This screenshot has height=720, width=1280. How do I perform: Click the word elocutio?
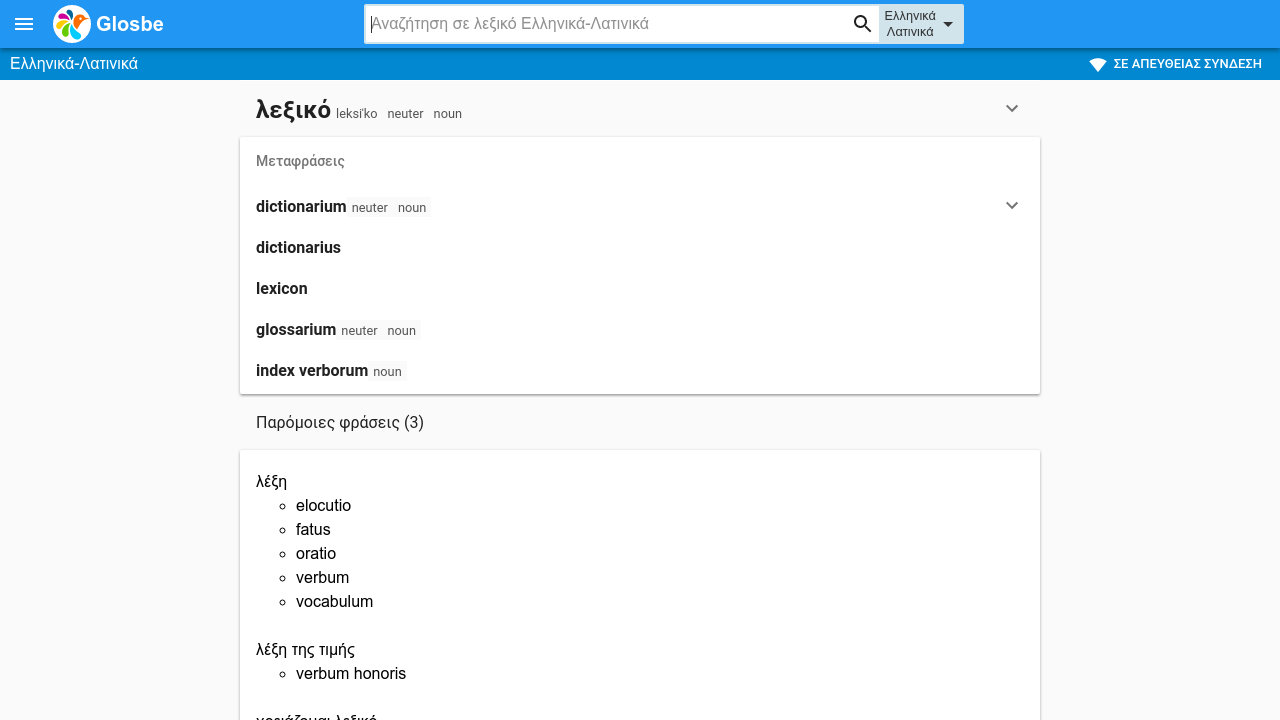point(323,506)
